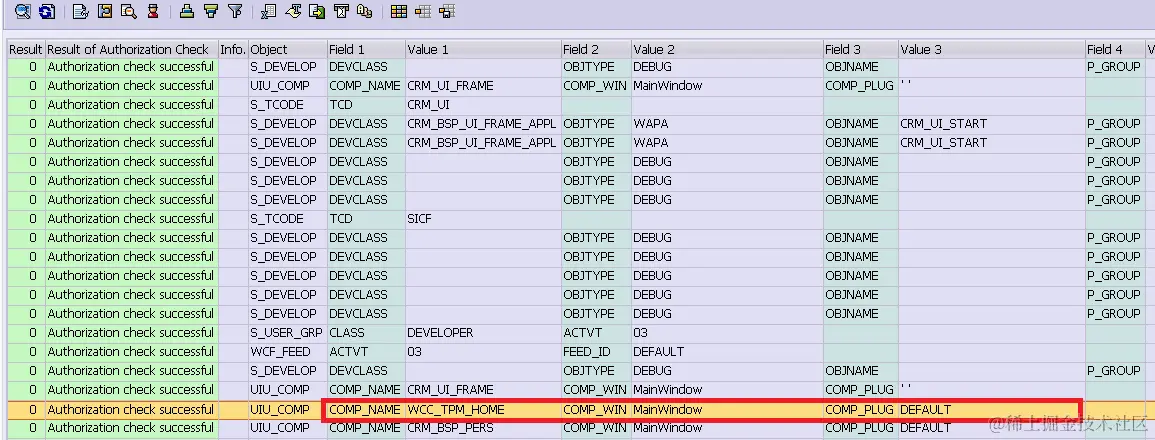Click TCD field in the SICF row

(x=366, y=219)
